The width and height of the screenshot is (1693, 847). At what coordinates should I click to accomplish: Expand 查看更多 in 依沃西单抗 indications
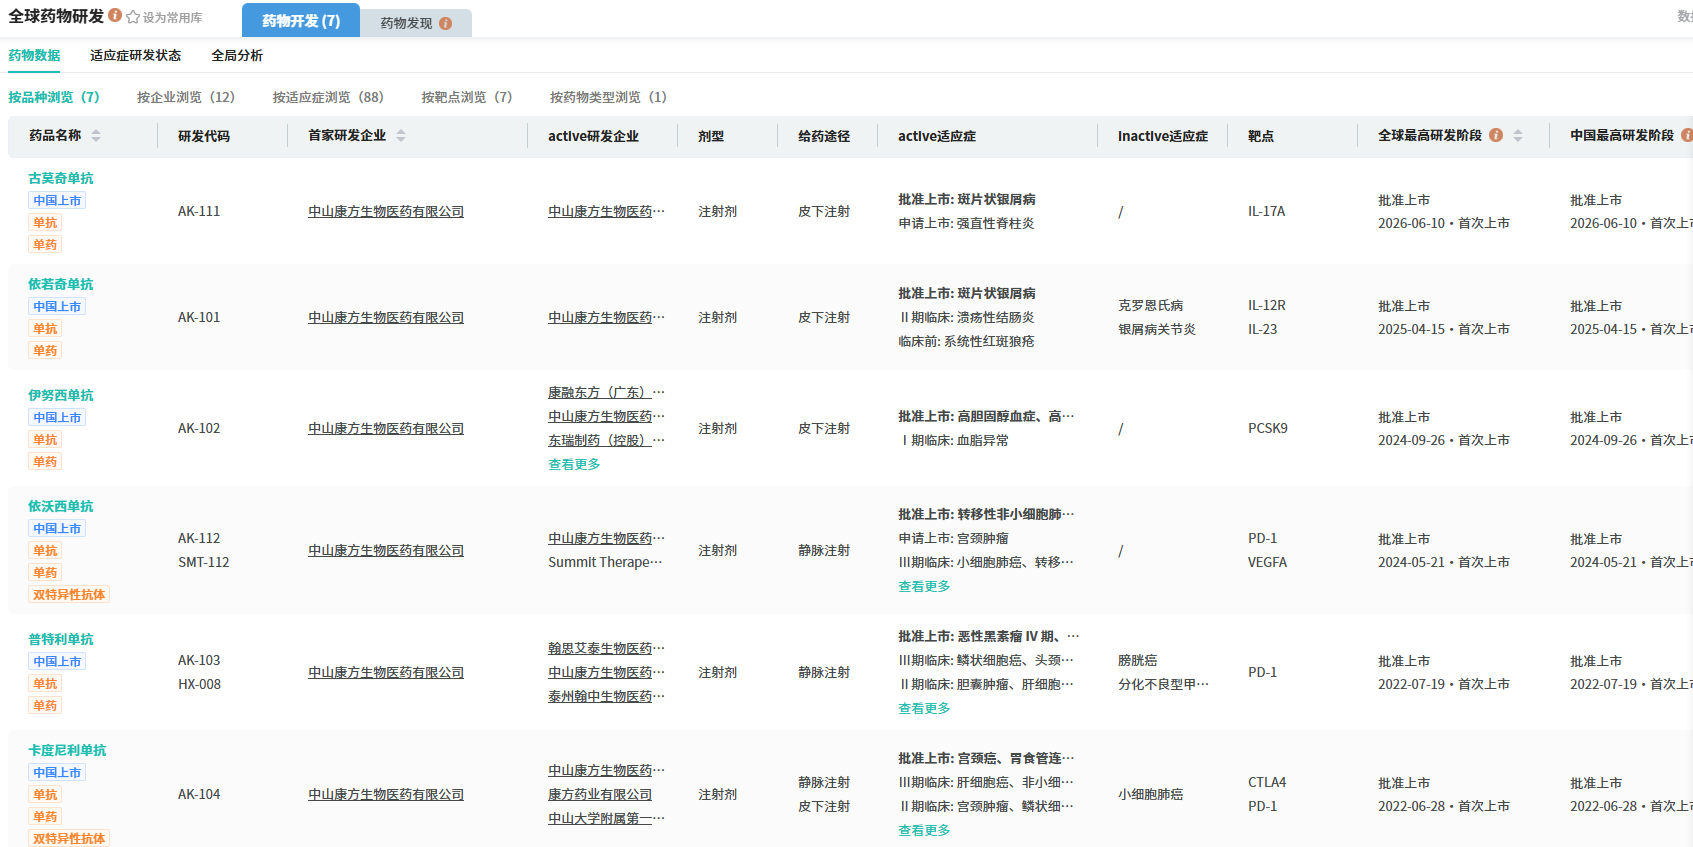[924, 586]
